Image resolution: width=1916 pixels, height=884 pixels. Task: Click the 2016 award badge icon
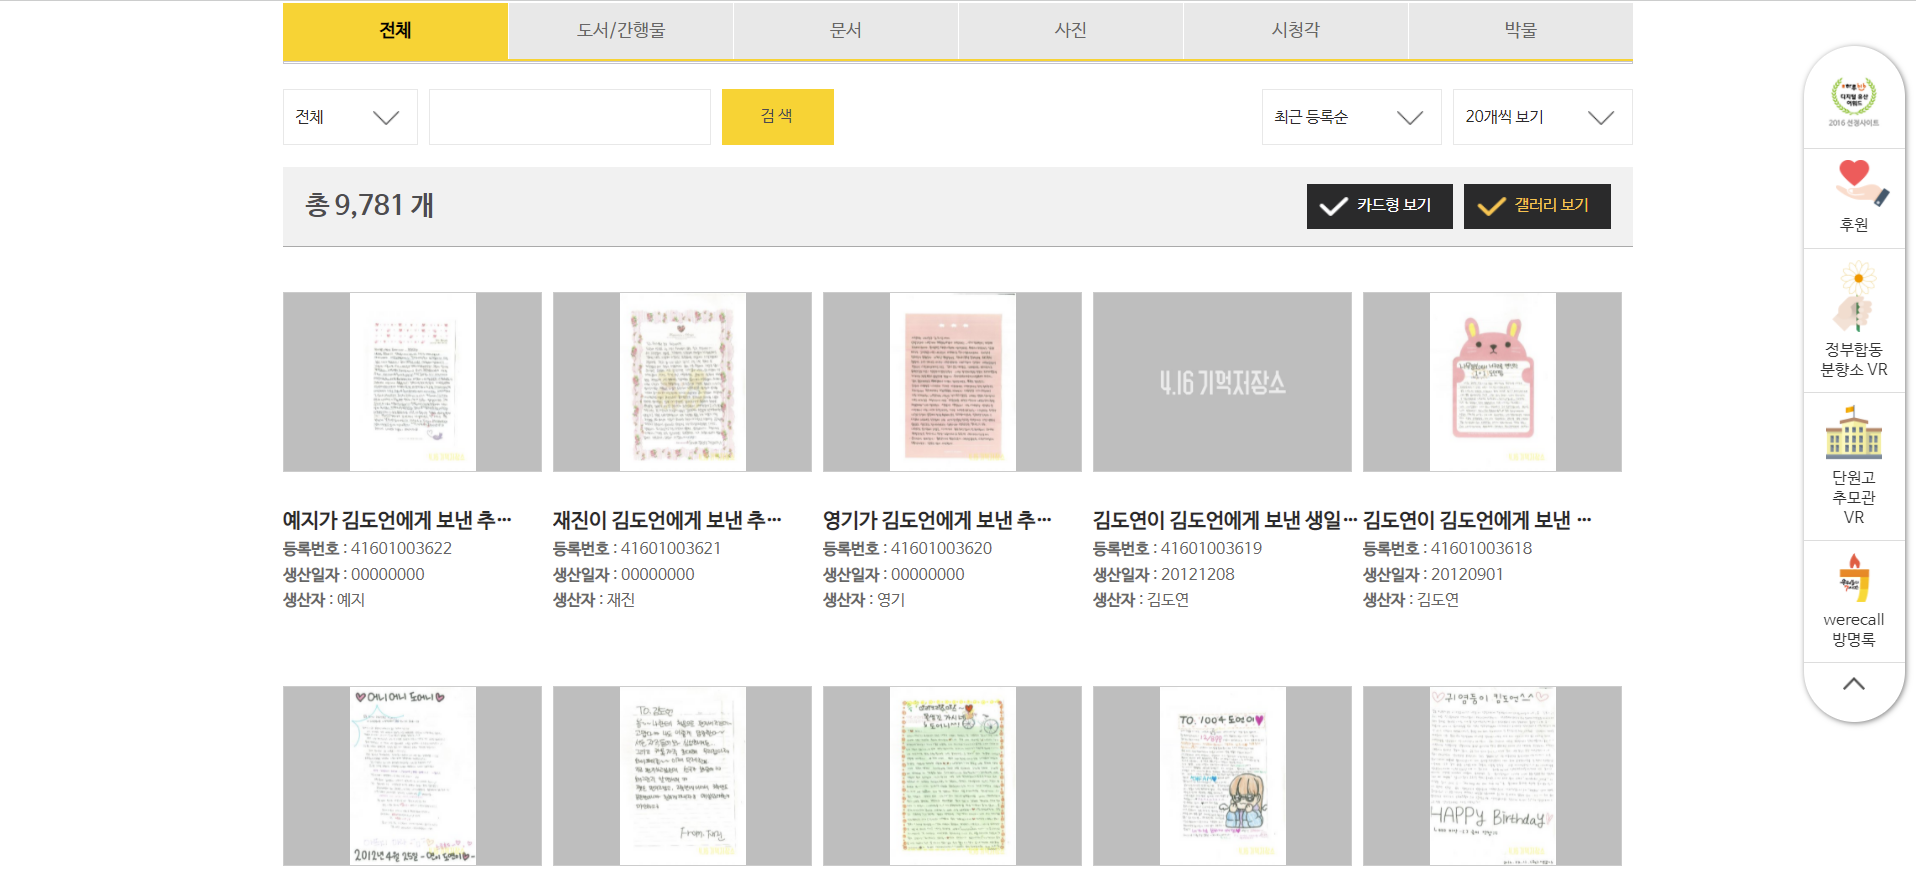1854,98
